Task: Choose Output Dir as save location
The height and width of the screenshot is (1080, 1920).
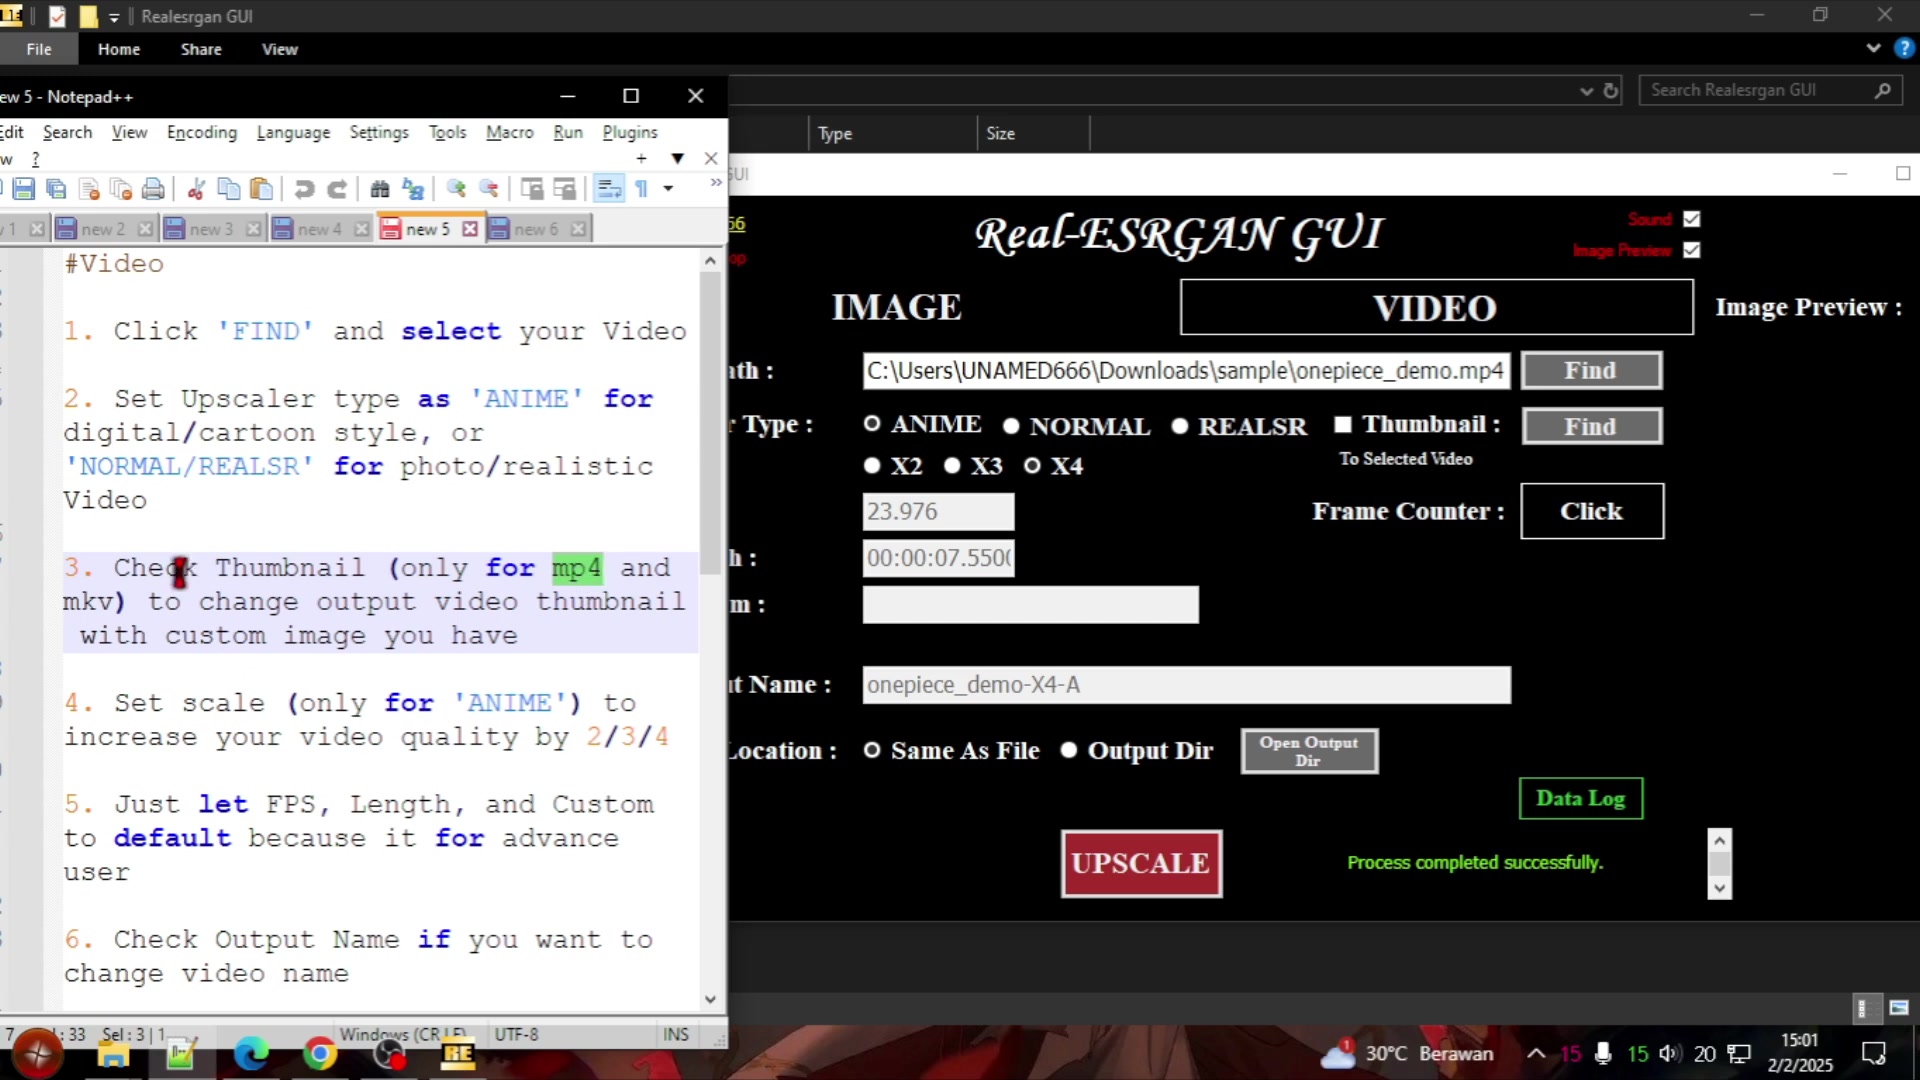Action: point(1070,750)
